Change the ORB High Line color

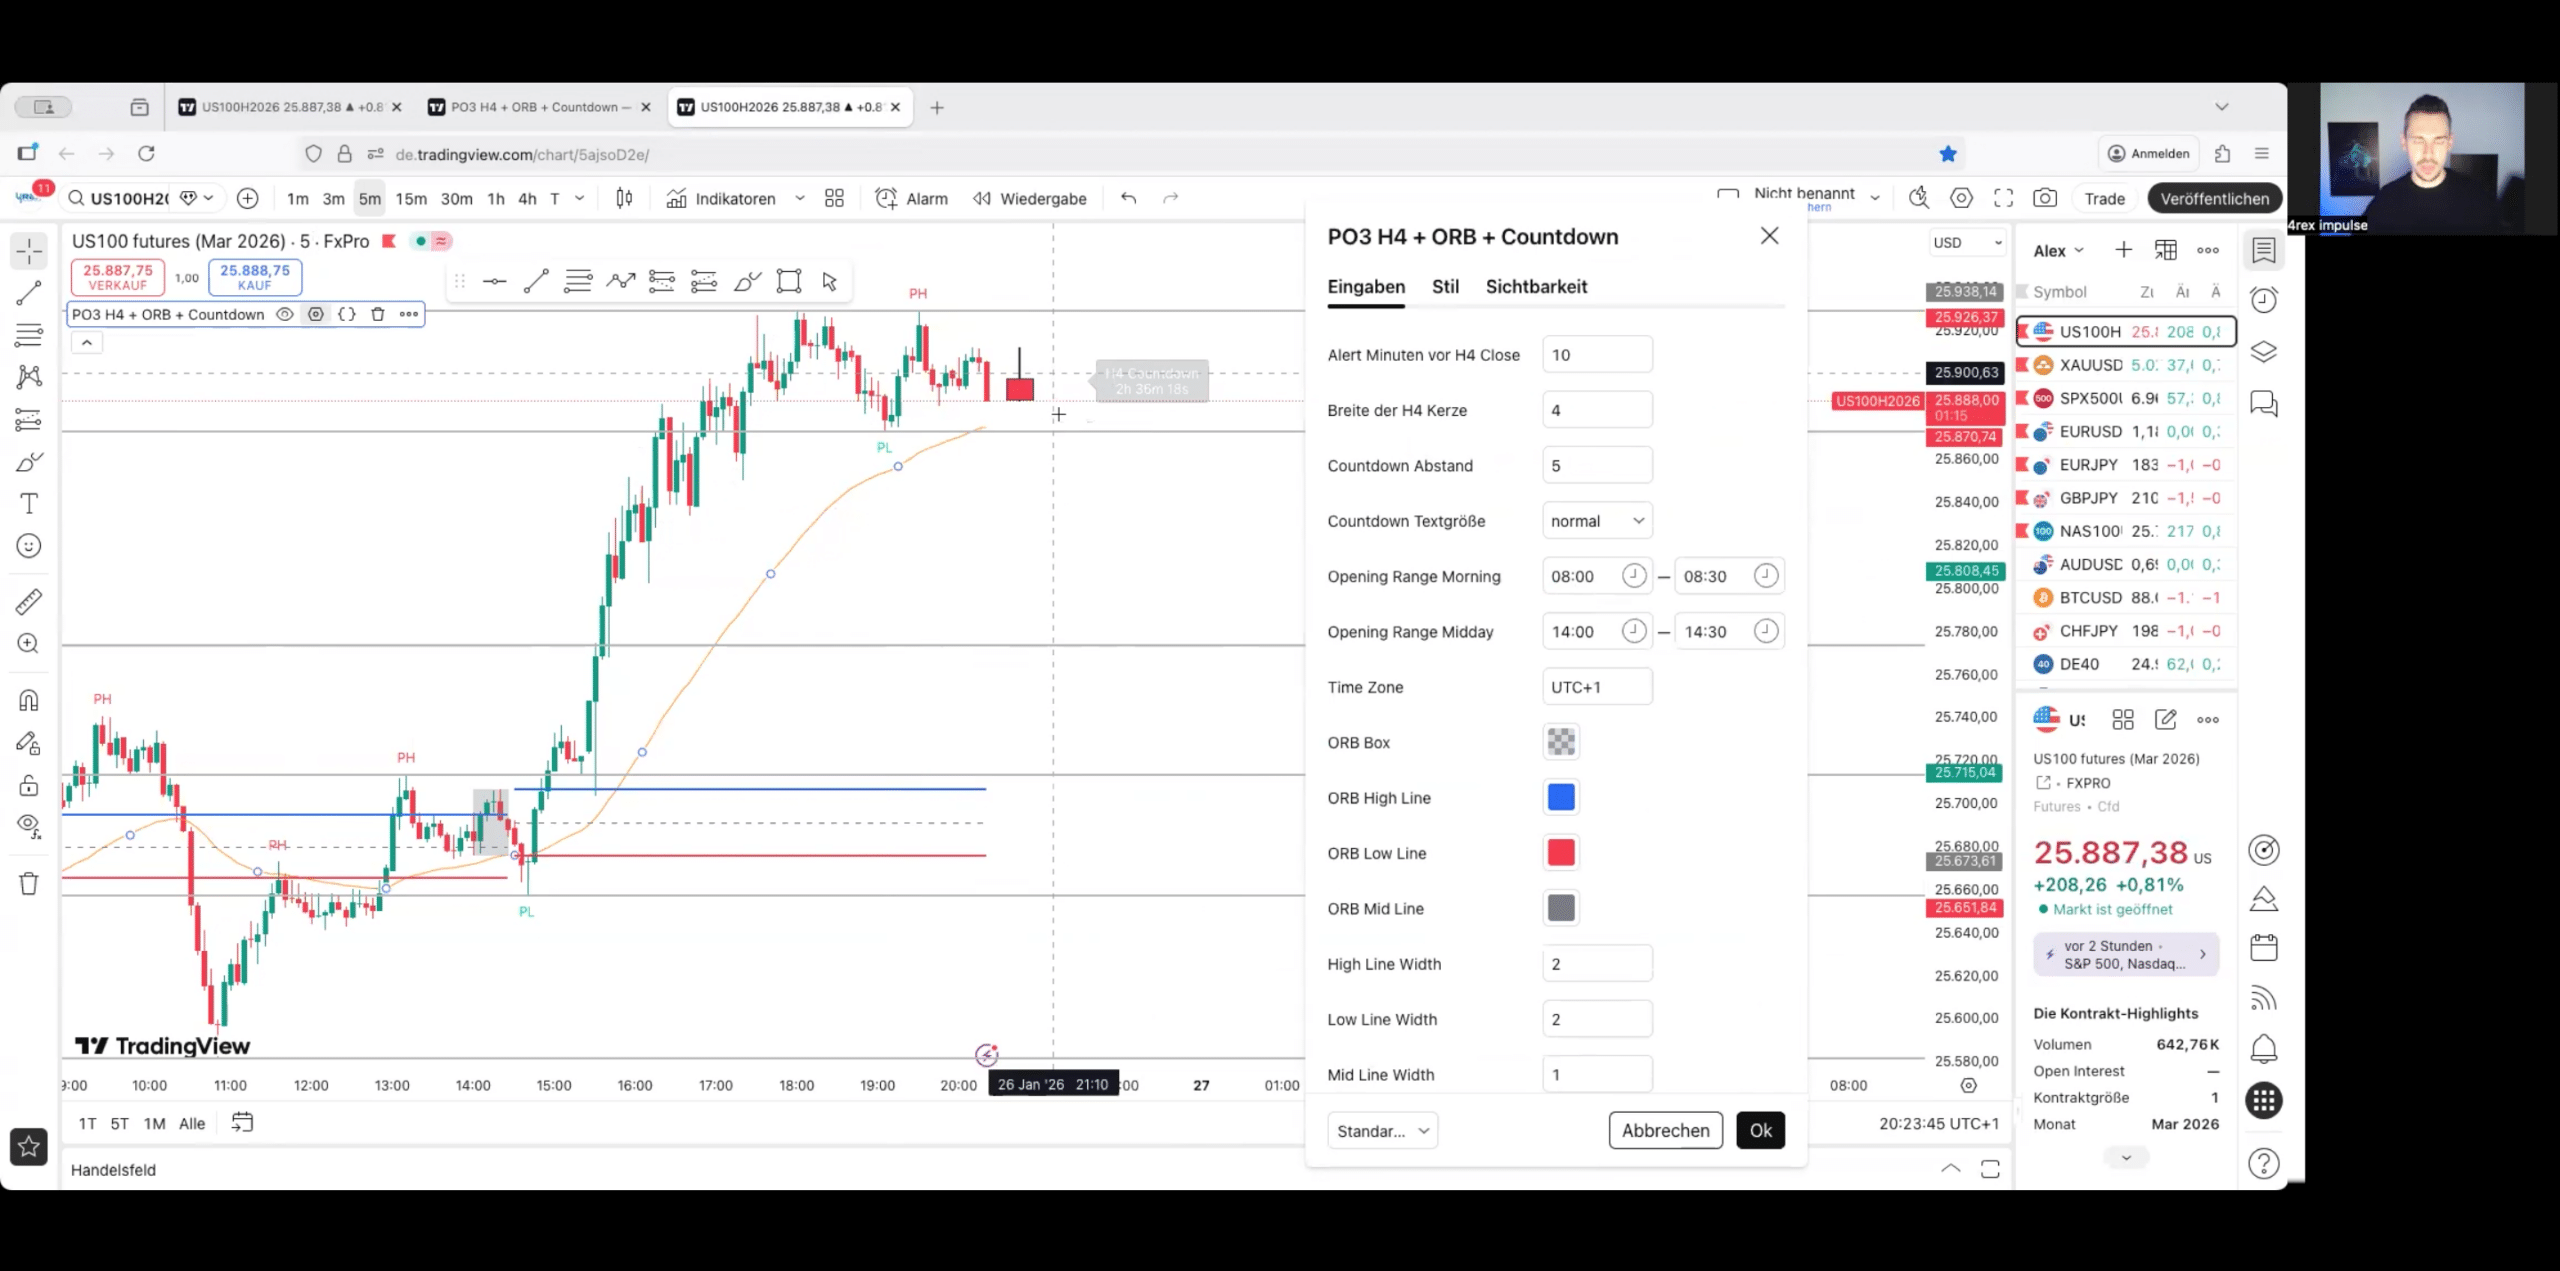click(1561, 797)
